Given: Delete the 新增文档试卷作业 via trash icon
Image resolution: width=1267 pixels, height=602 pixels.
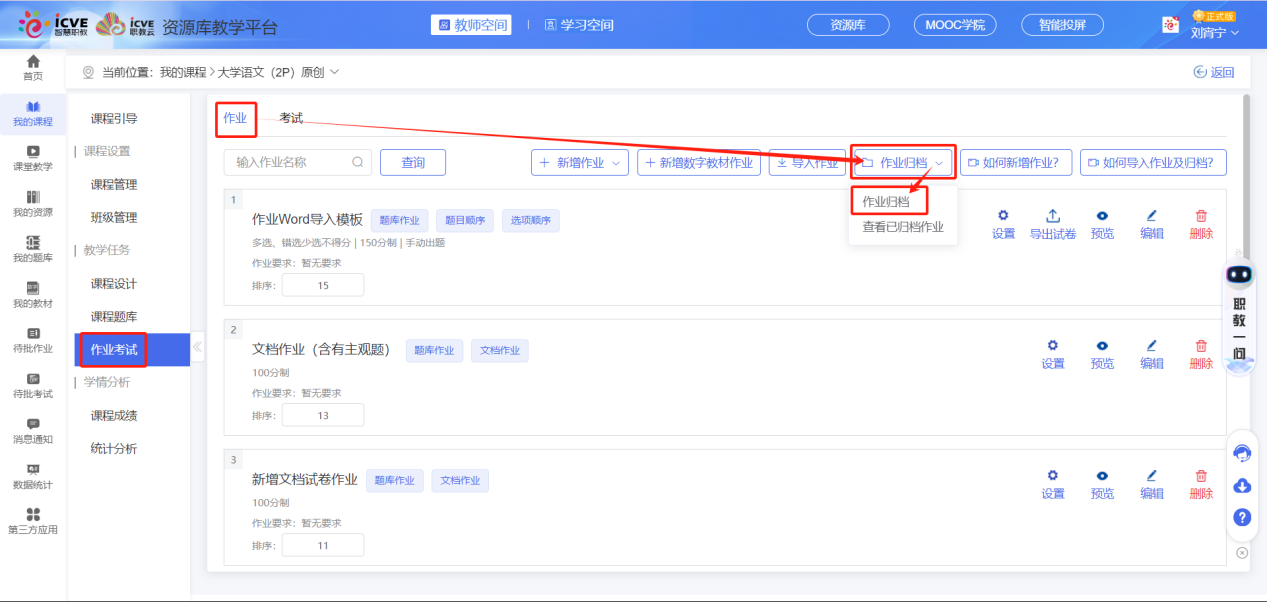Looking at the screenshot, I should (x=1201, y=476).
